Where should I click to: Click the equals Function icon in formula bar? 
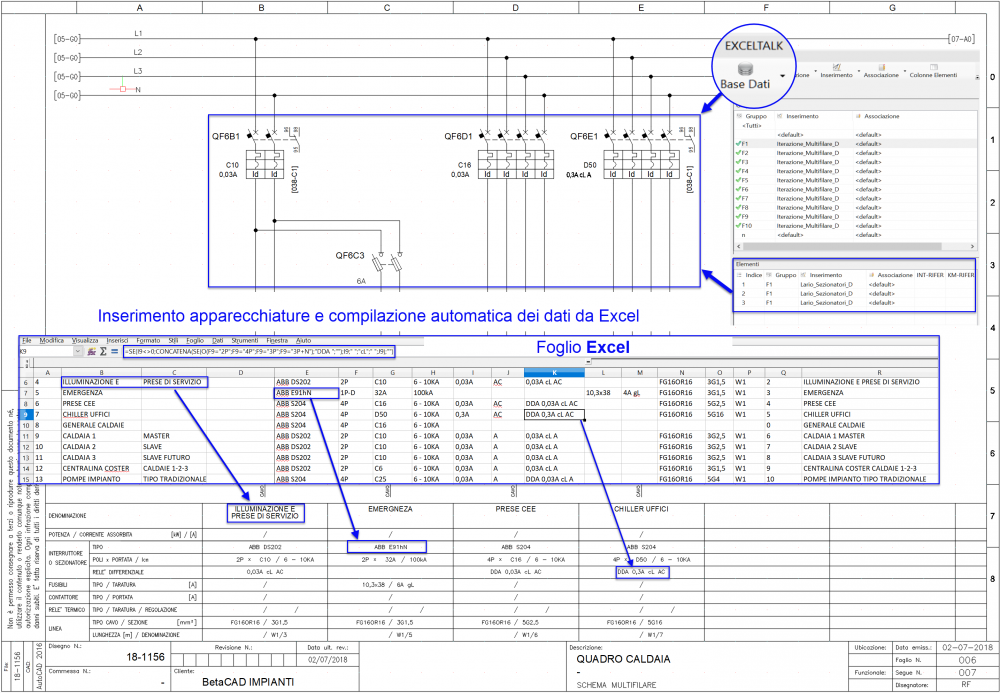[114, 351]
